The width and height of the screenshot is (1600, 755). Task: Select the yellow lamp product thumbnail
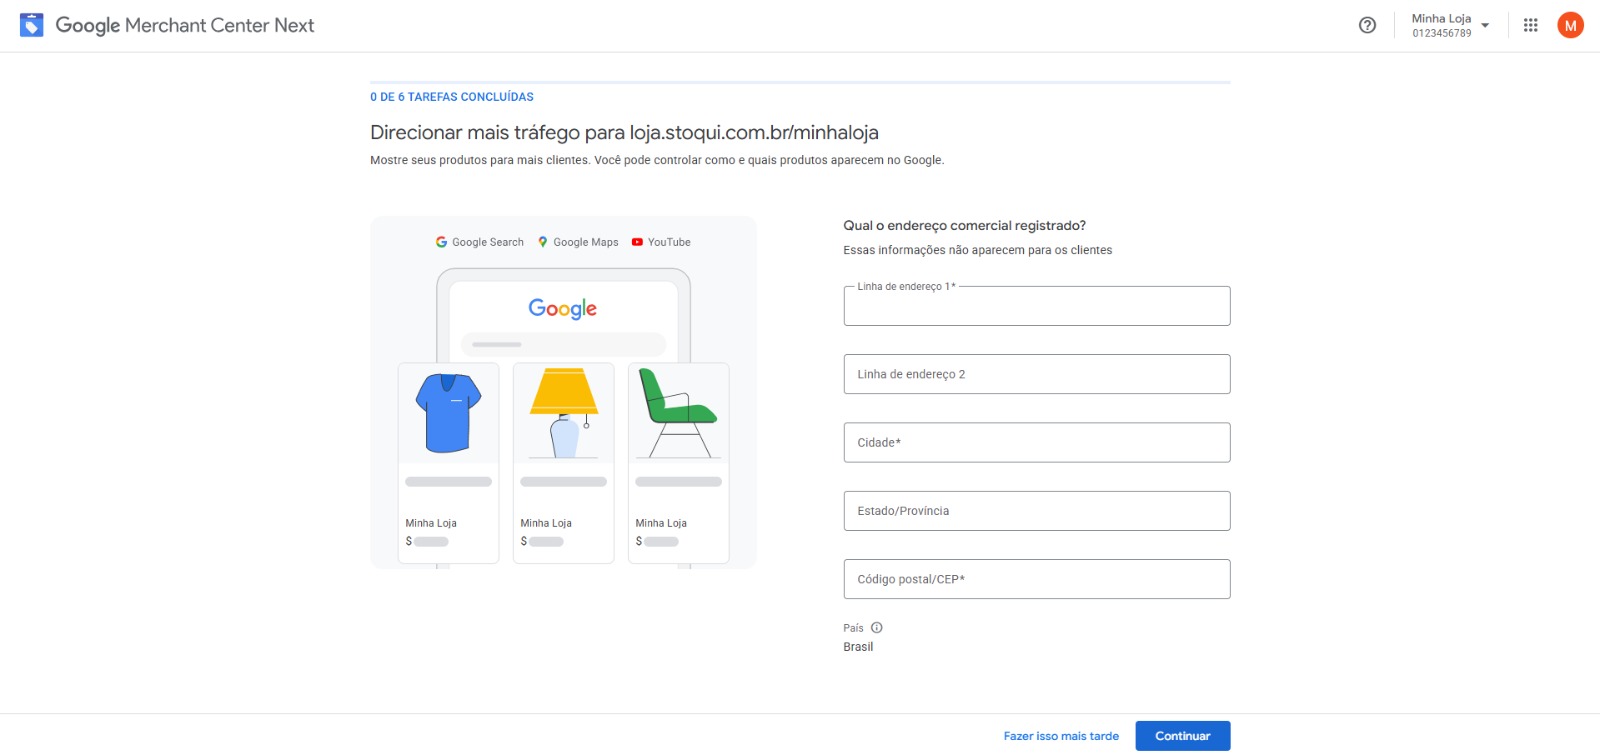click(x=564, y=412)
